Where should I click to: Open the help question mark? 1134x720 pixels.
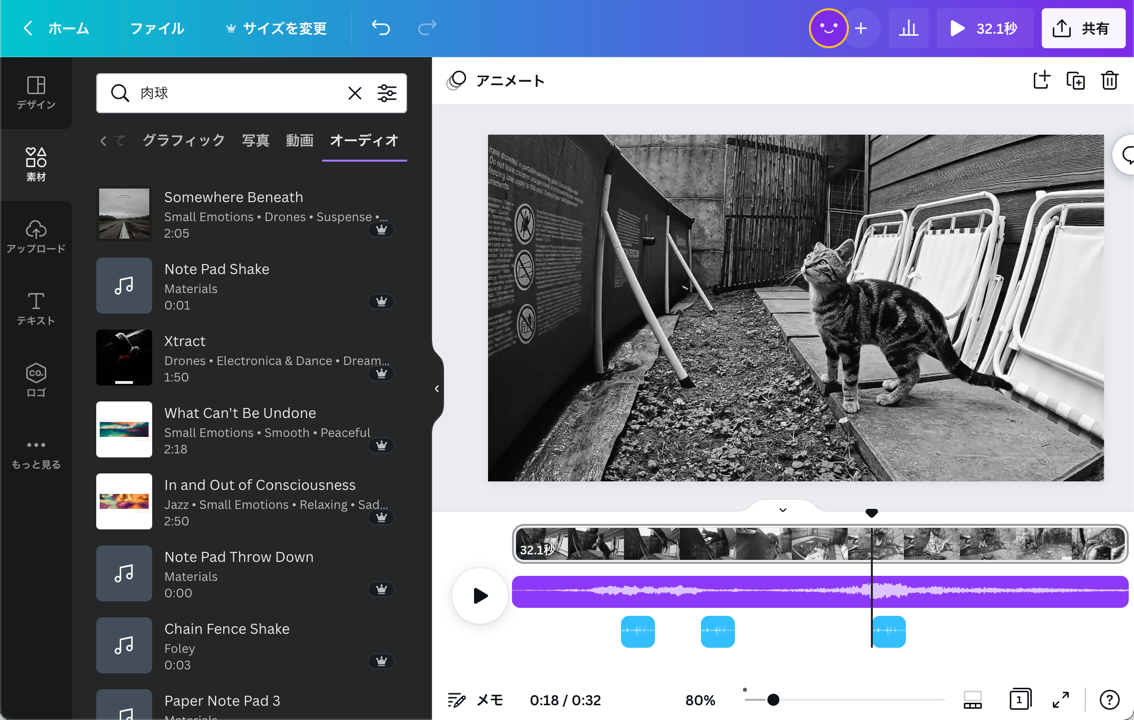pos(1109,700)
